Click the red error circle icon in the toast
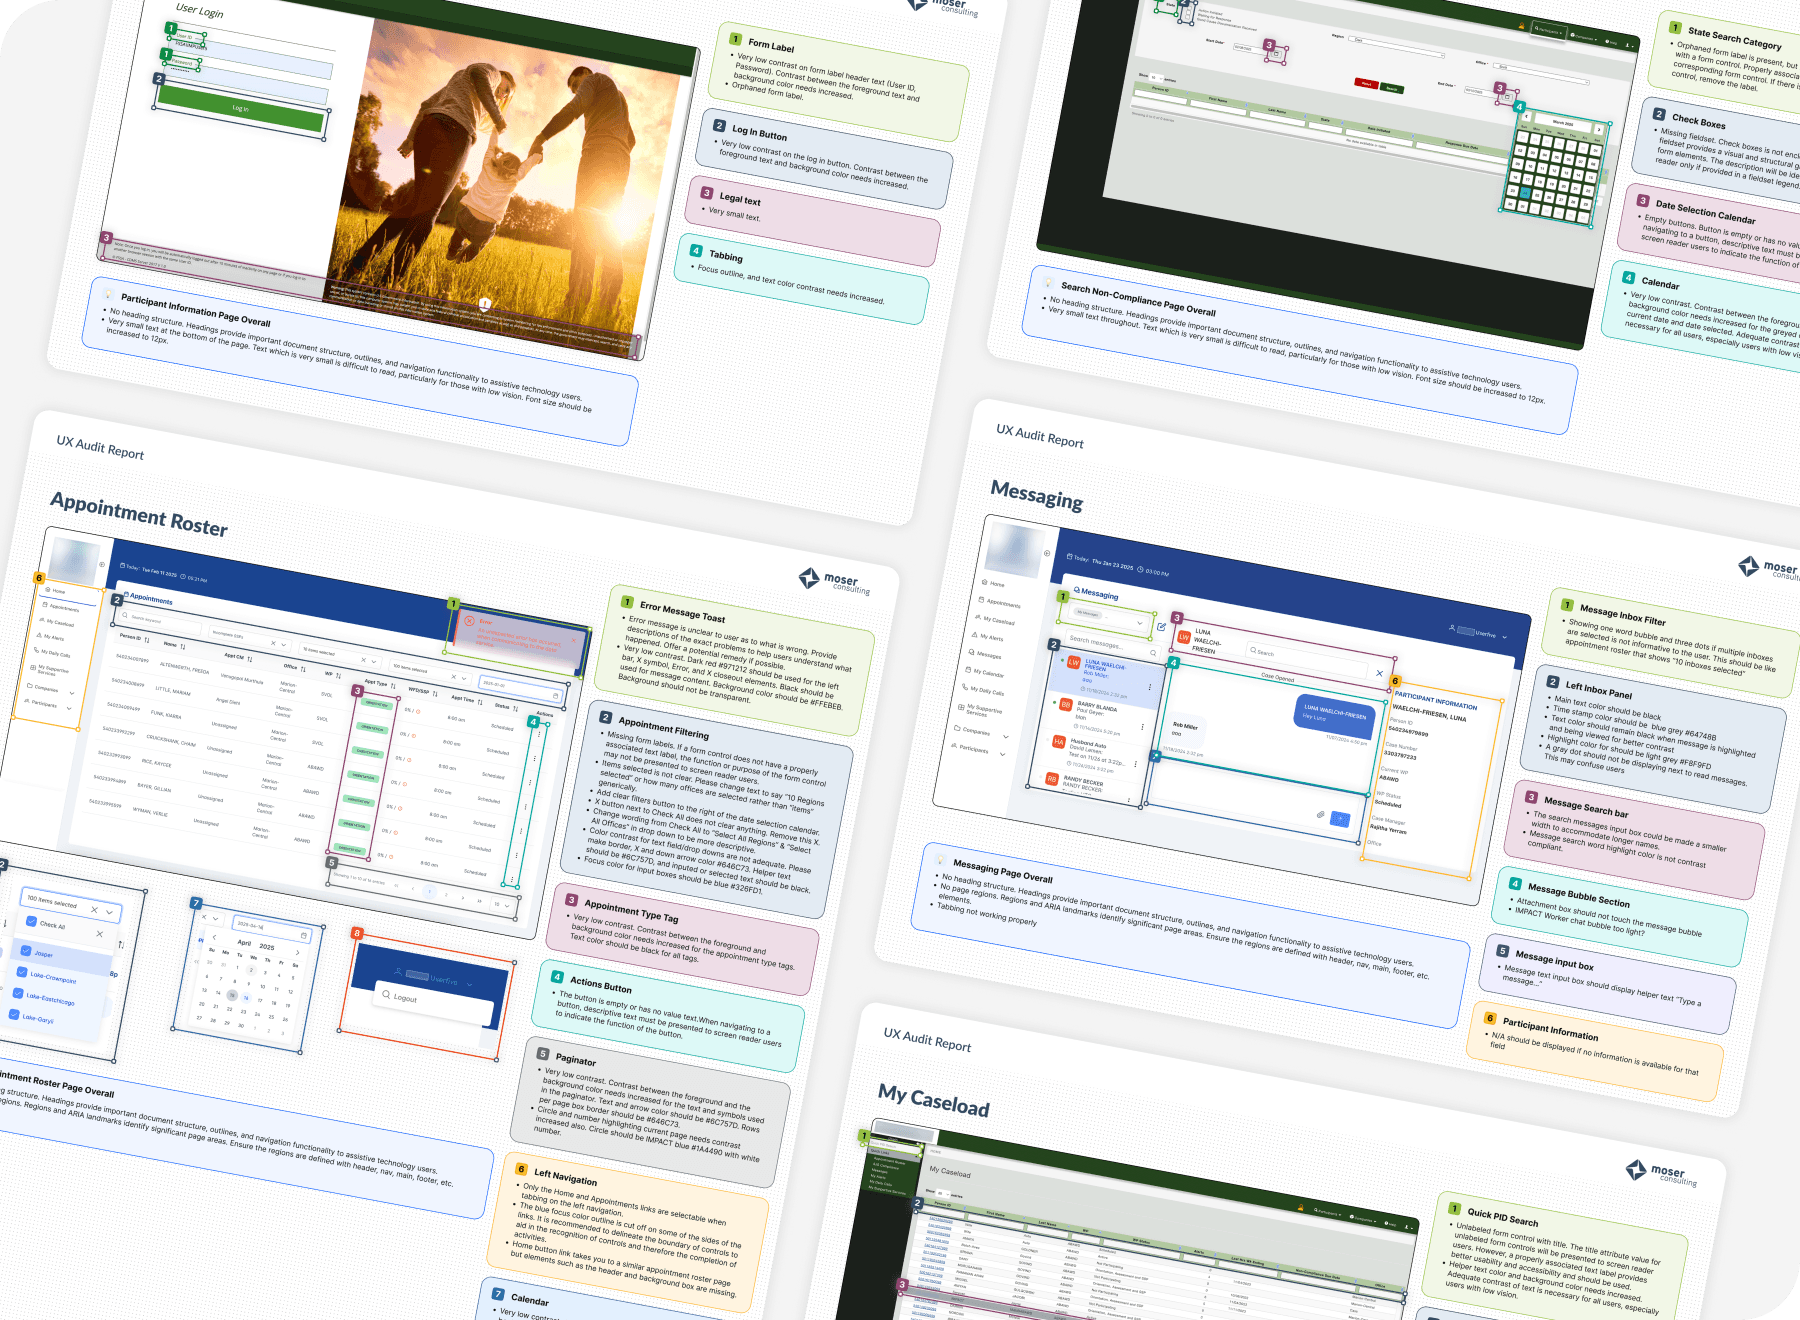1800x1320 pixels. [x=469, y=621]
